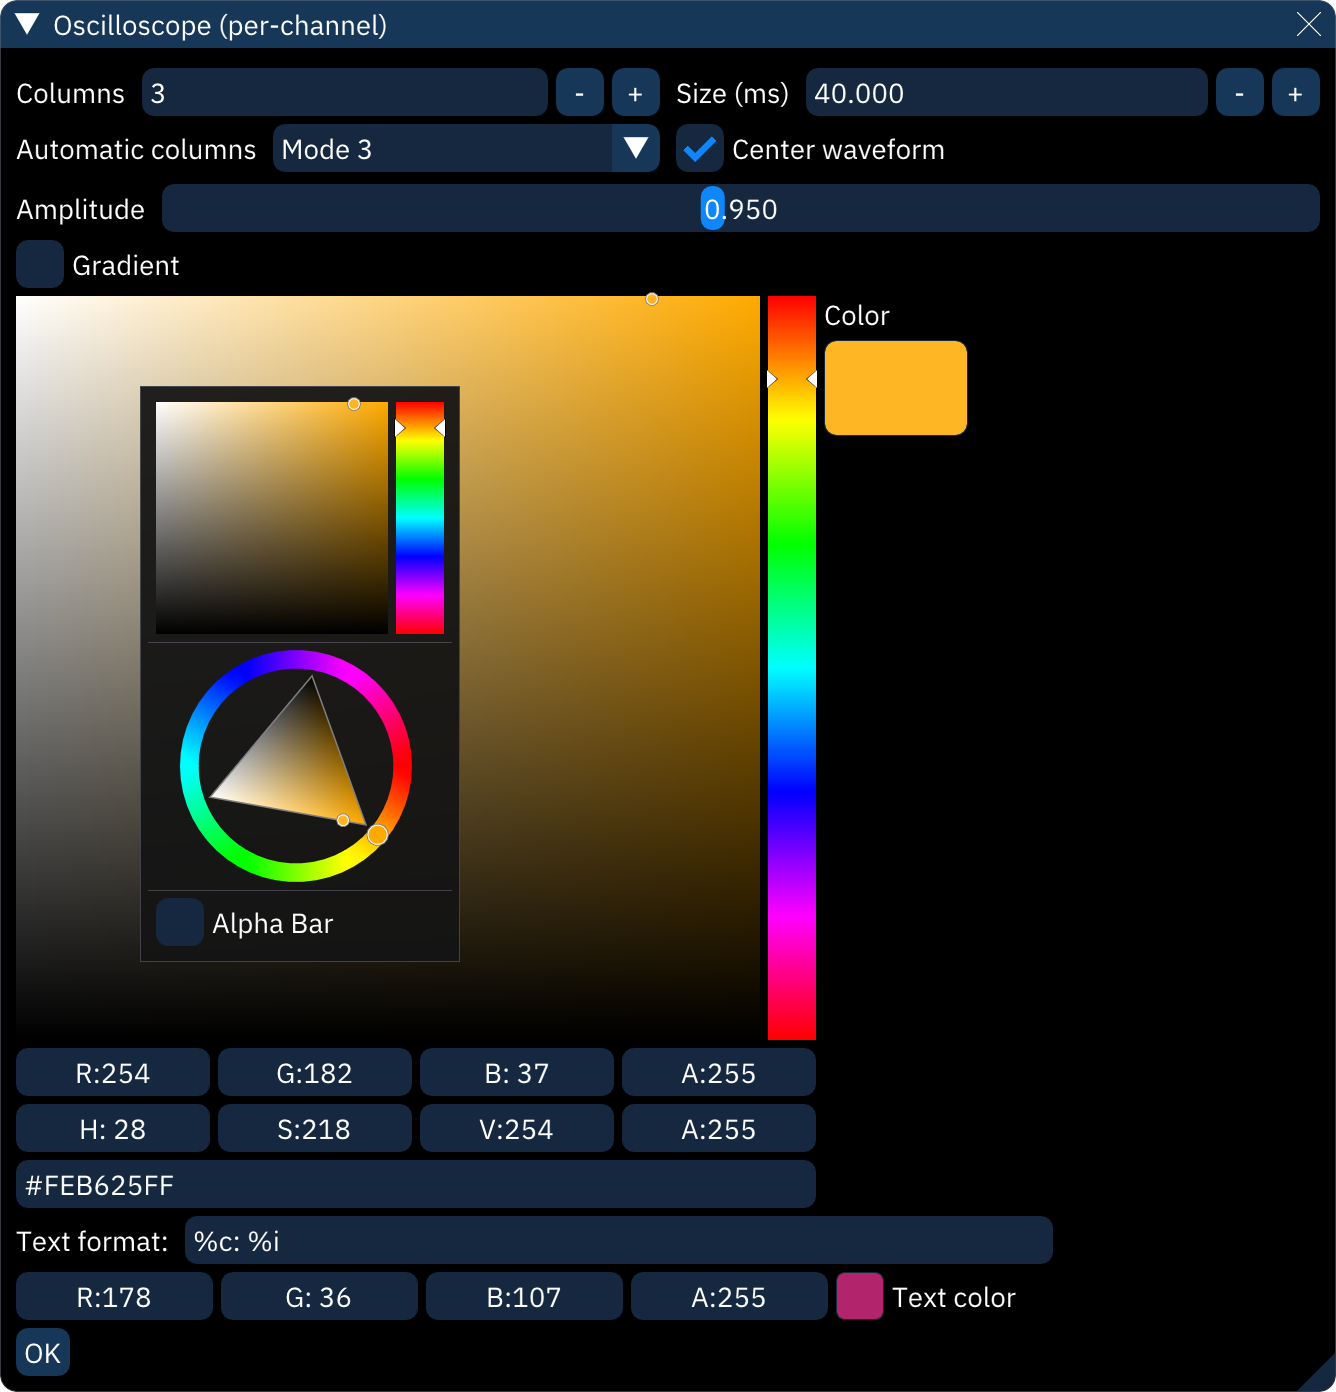
Task: Enable the Gradient checkbox
Action: click(40, 265)
